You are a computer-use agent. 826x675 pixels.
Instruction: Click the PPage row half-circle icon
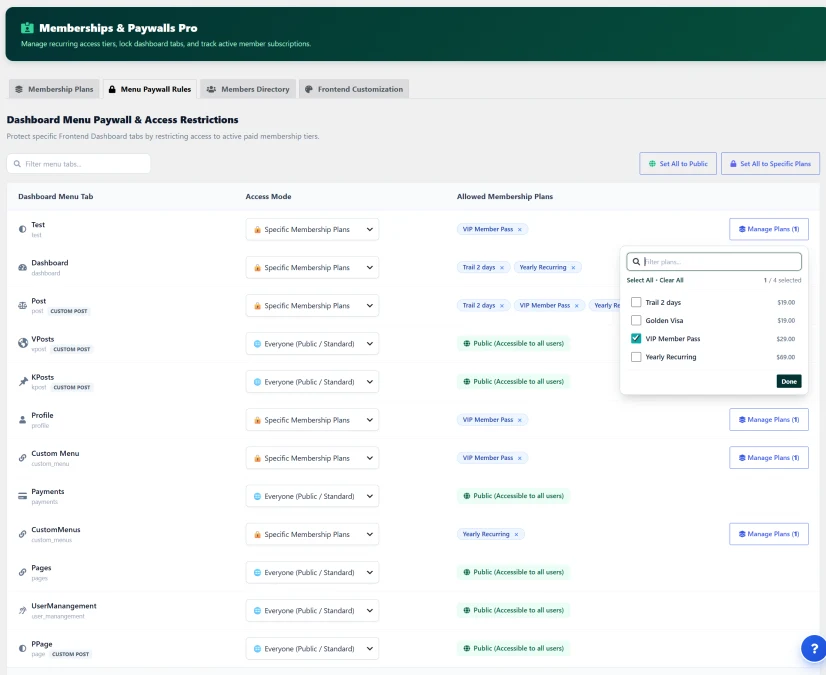click(x=22, y=648)
